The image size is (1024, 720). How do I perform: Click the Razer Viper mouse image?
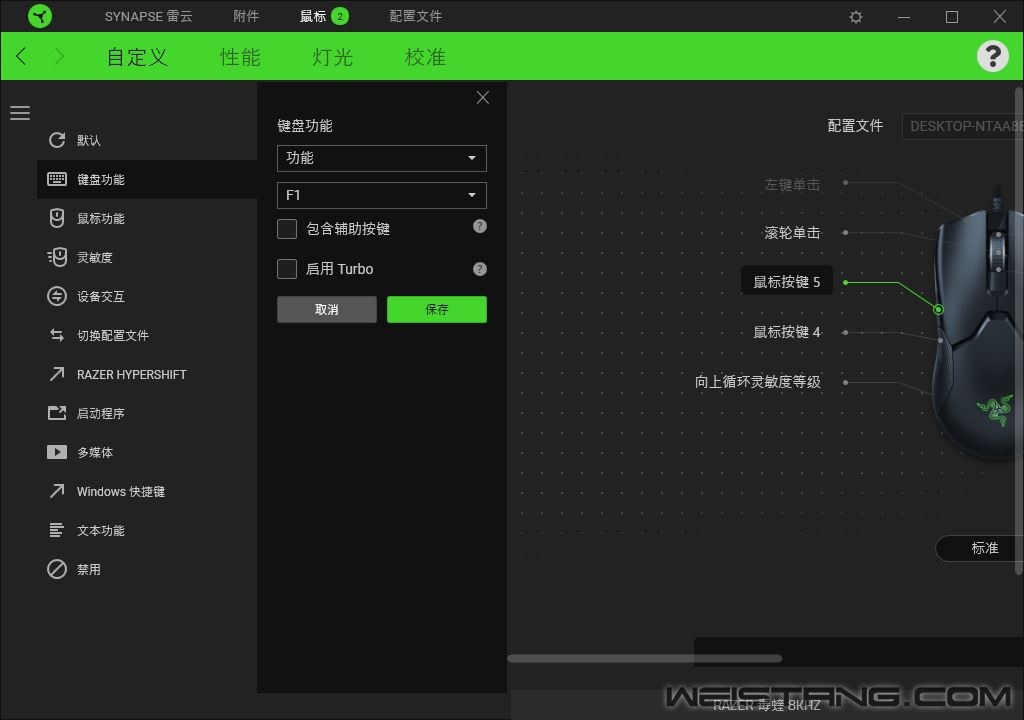click(x=978, y=327)
